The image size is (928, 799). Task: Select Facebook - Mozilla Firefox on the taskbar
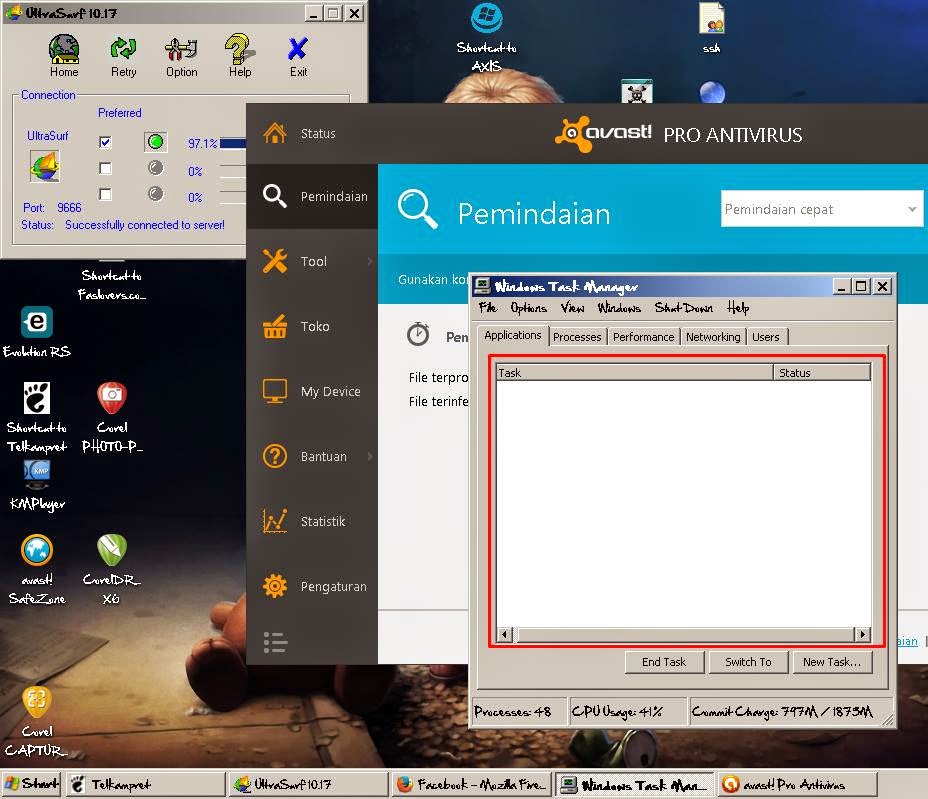tap(470, 784)
